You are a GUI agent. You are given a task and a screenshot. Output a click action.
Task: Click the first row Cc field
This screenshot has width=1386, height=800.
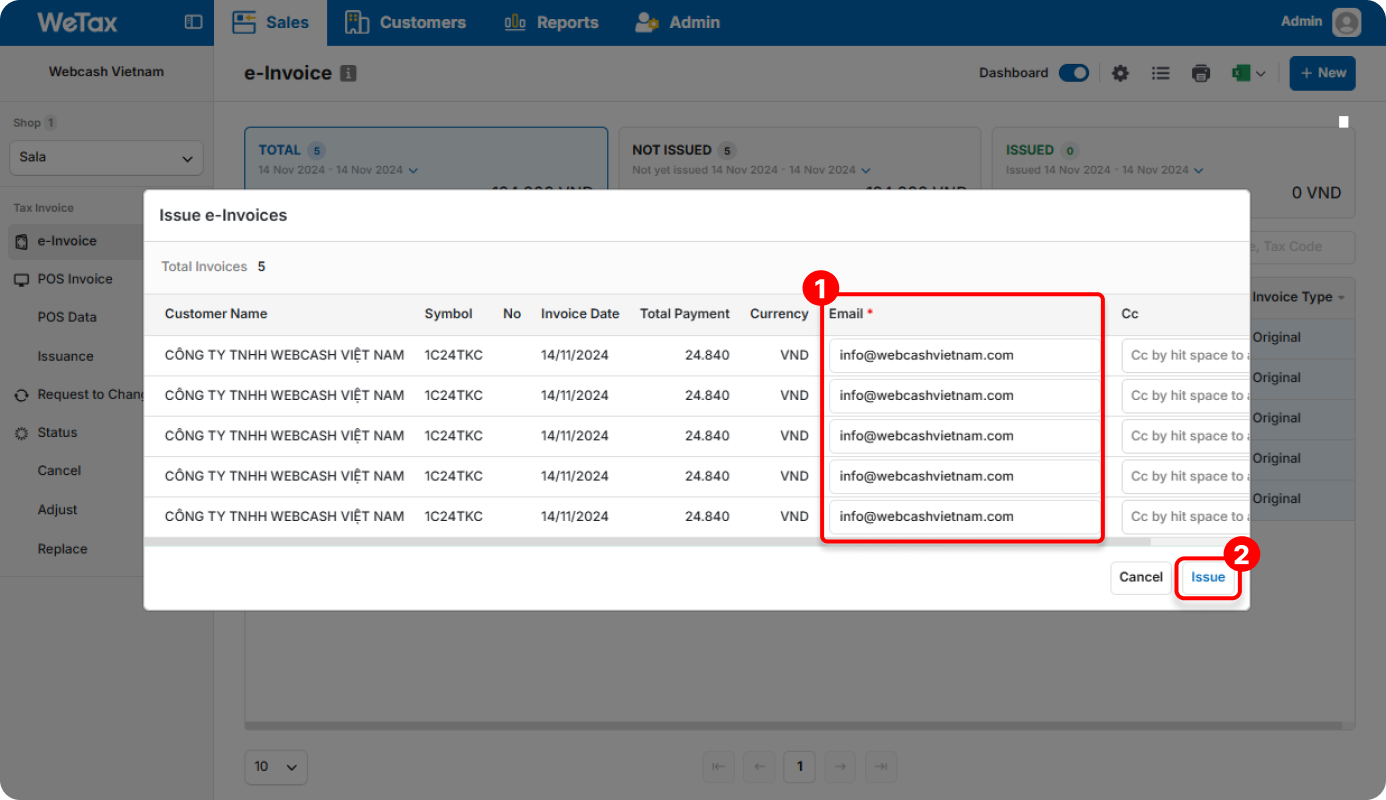(1185, 355)
